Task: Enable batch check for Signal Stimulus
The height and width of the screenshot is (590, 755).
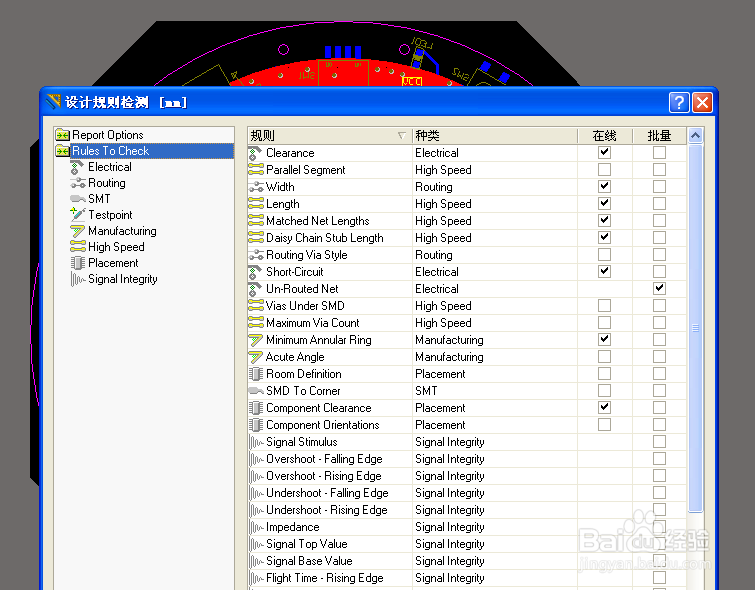Action: pos(659,442)
